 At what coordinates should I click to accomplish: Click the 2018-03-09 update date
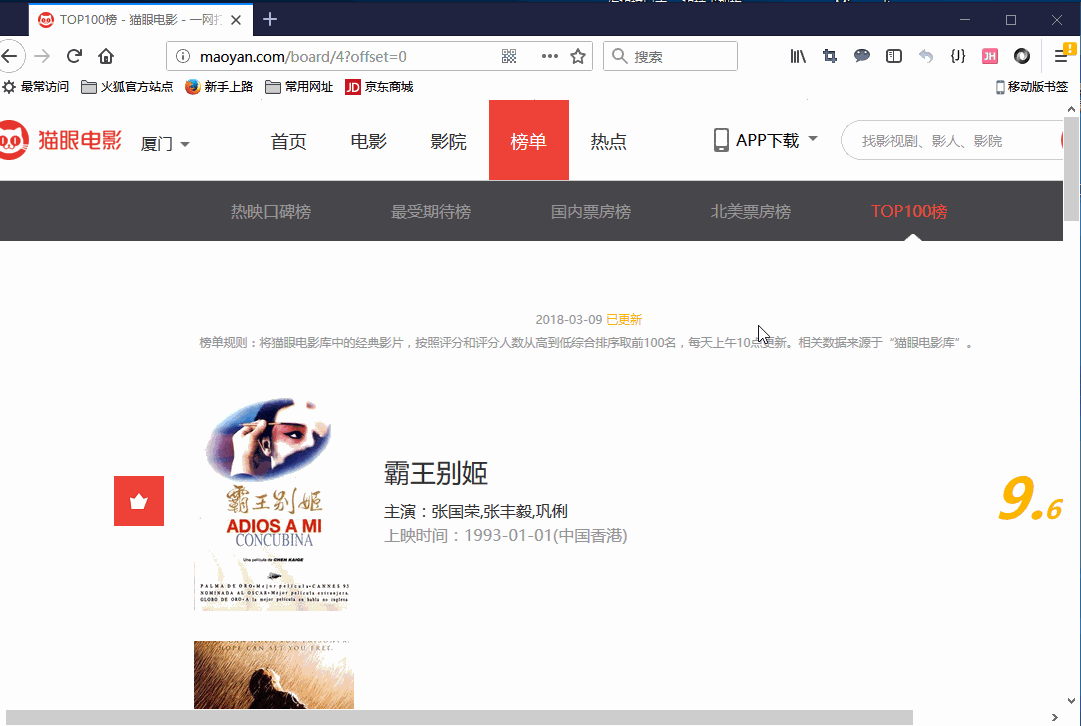569,320
